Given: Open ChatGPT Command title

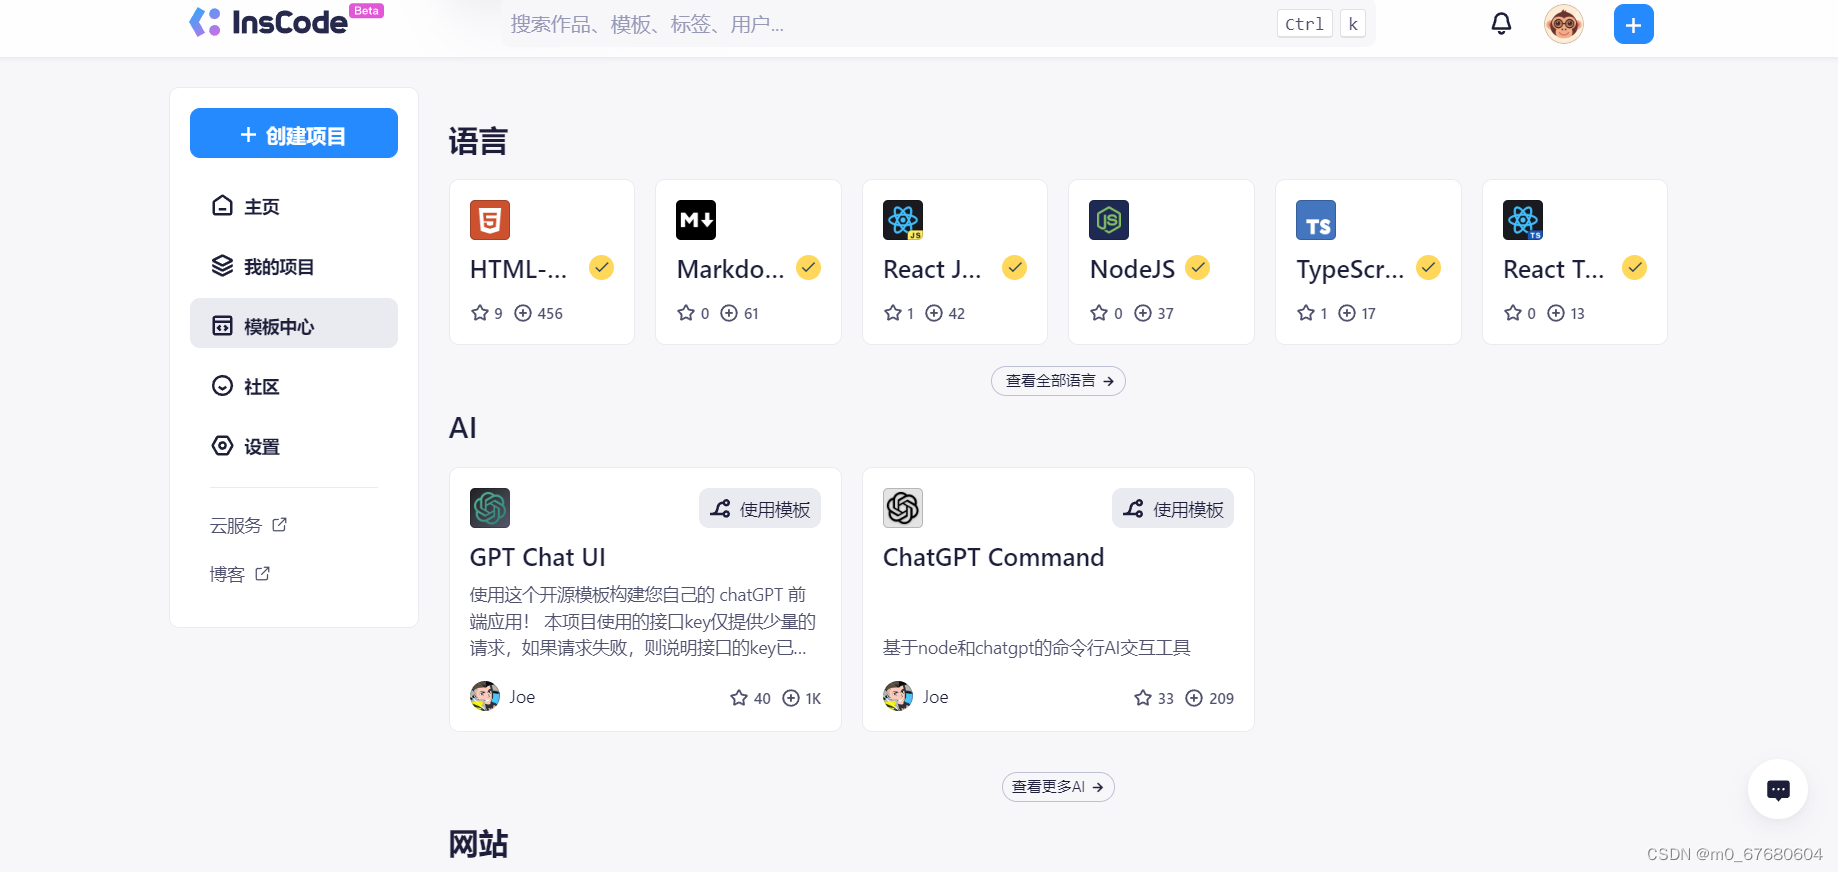Looking at the screenshot, I should pos(994,557).
